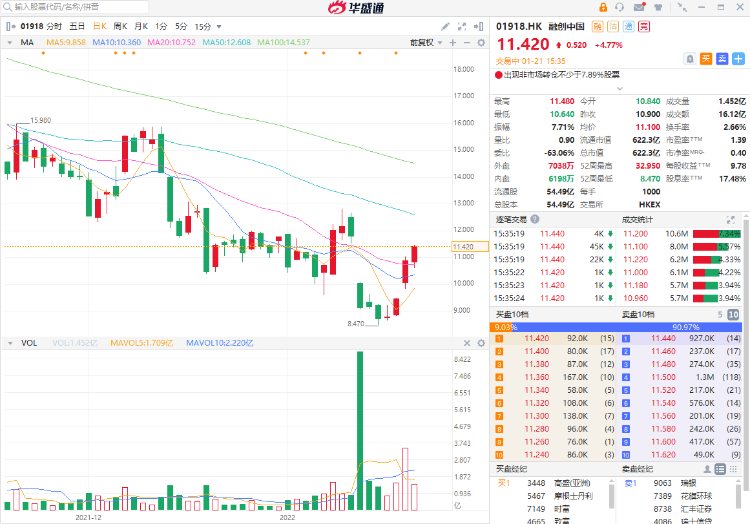The image size is (750, 524).
Task: Click sell broker 瑞银 row
Action: point(679,483)
